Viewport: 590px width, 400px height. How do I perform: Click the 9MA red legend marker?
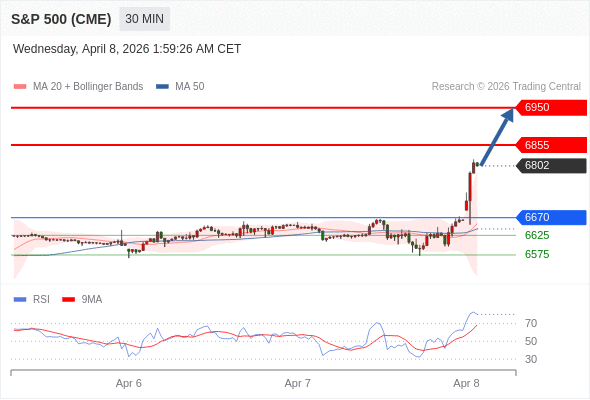(x=68, y=300)
